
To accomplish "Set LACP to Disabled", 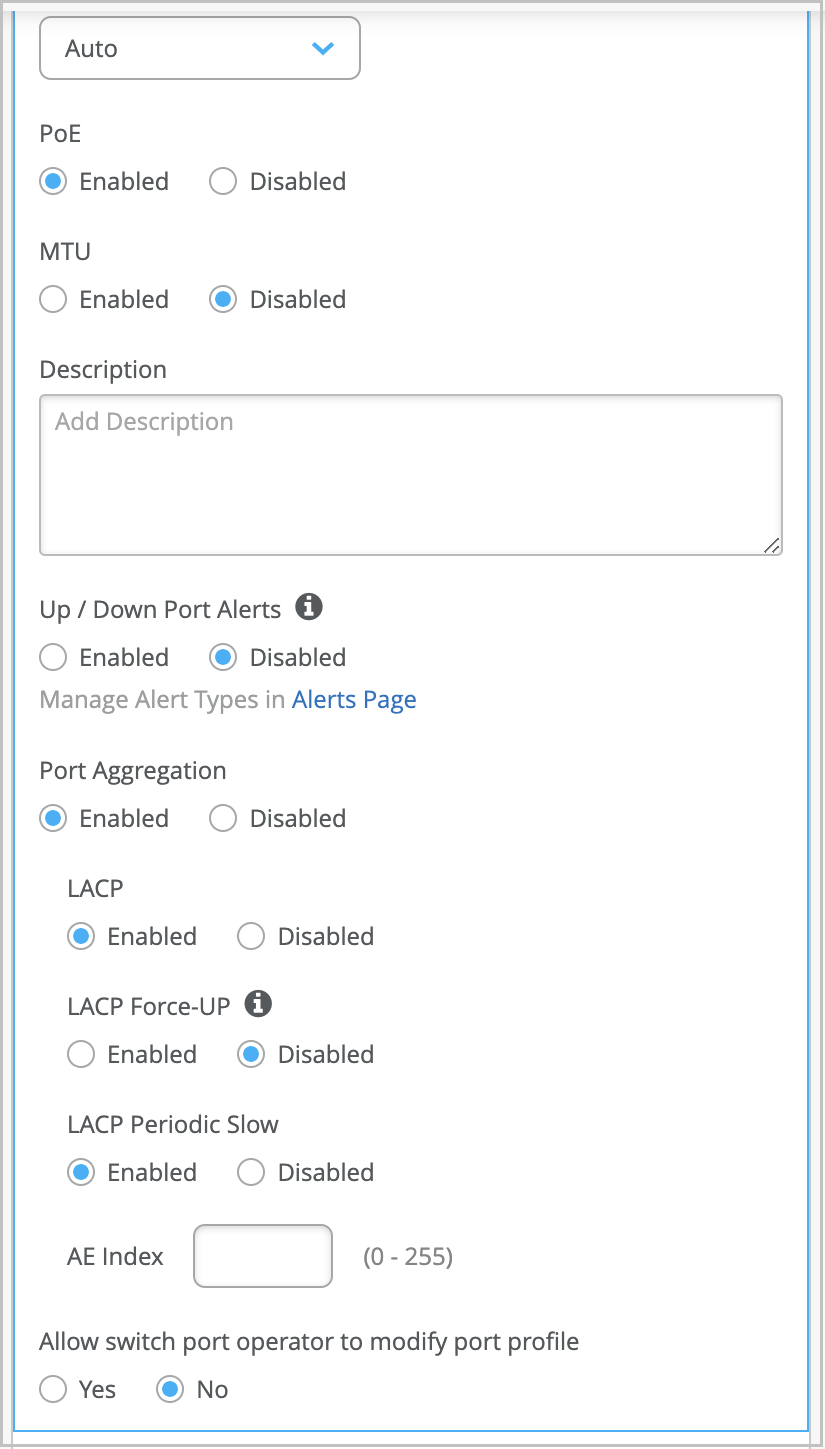I will coord(251,936).
